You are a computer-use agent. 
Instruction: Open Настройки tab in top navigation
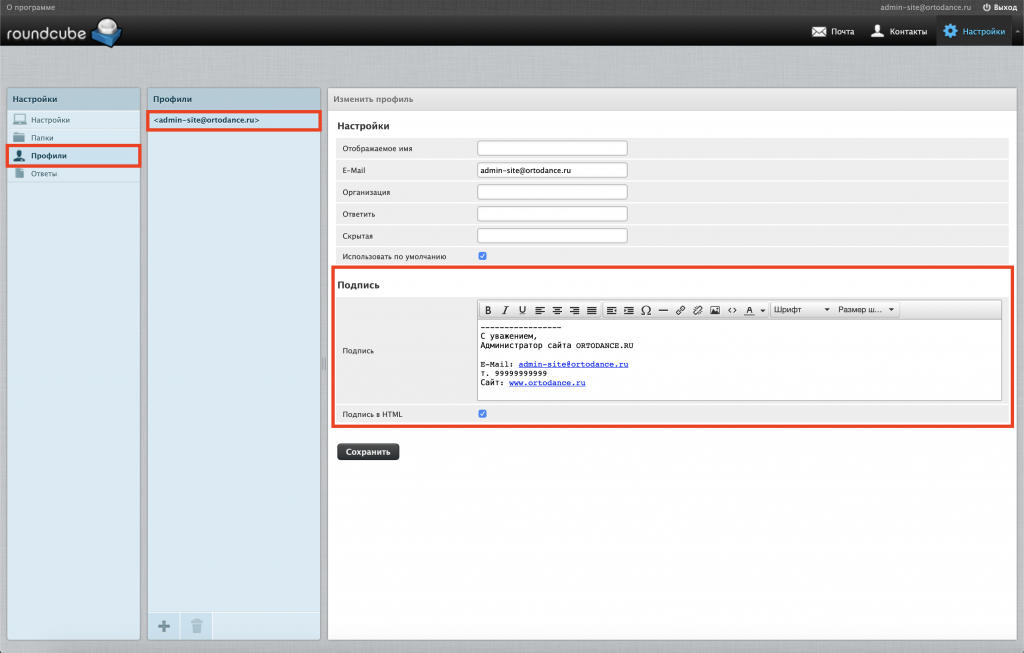(974, 31)
